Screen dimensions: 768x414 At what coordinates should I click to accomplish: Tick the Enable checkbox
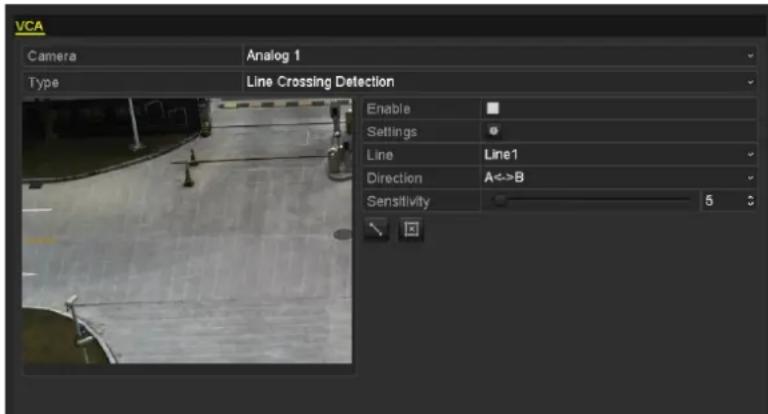[493, 108]
